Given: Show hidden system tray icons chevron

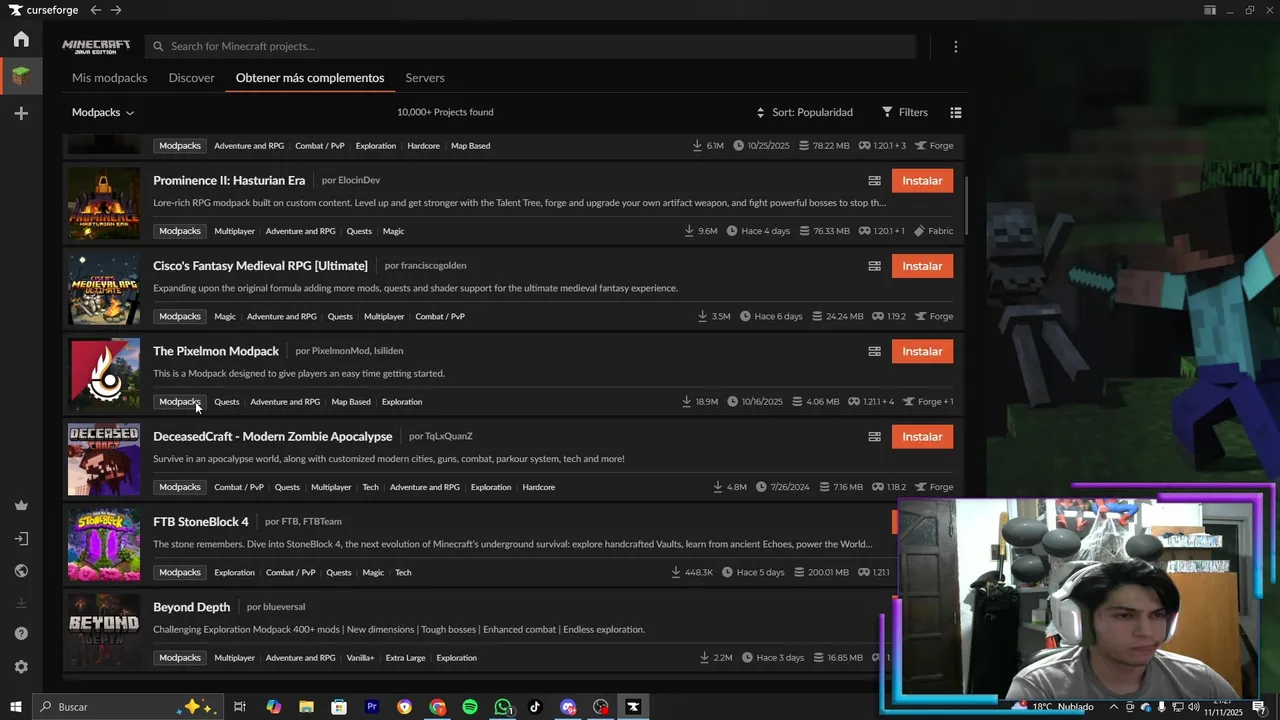Looking at the screenshot, I should pyautogui.click(x=1113, y=707).
